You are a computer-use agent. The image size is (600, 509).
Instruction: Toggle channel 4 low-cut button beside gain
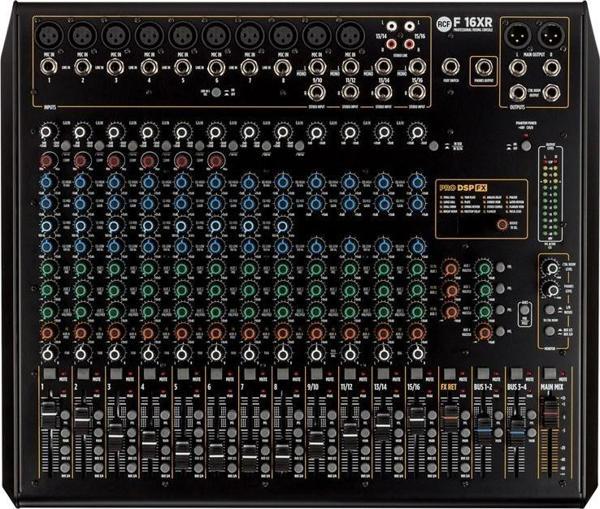pos(166,145)
